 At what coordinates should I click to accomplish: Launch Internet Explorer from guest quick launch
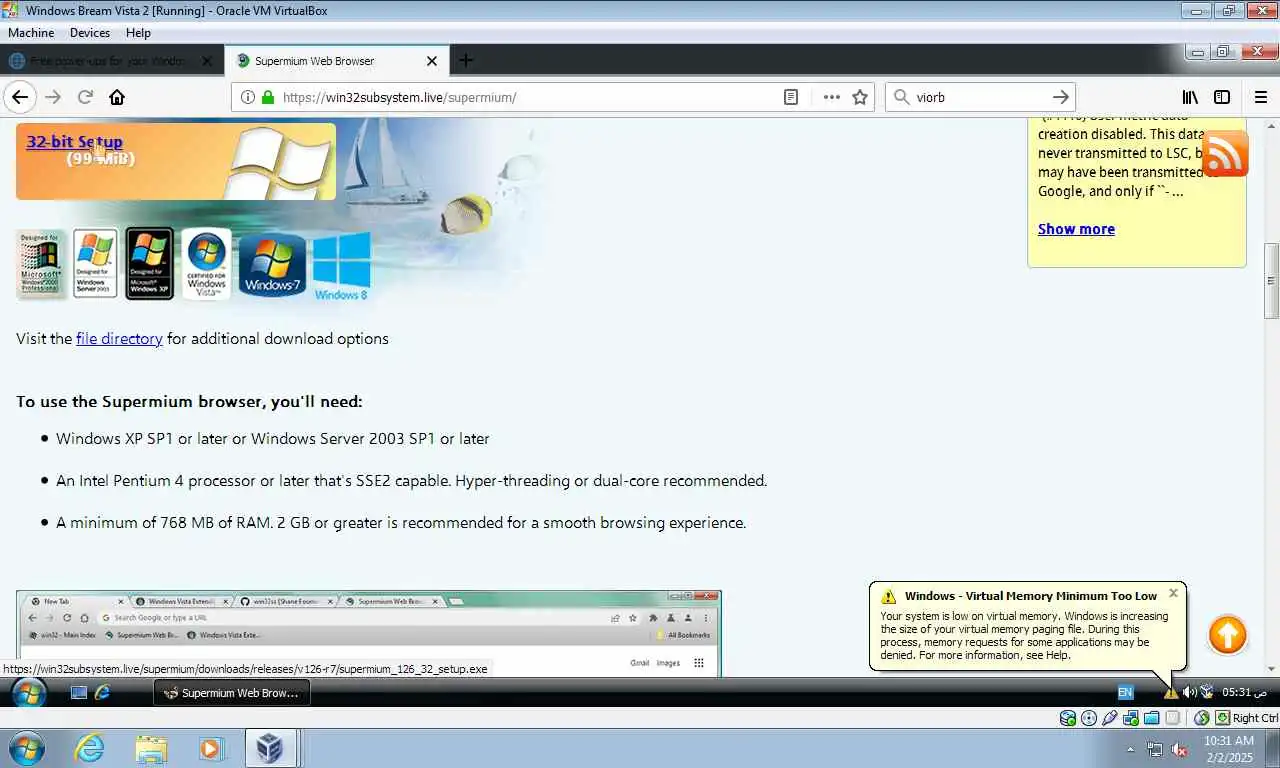coord(102,692)
